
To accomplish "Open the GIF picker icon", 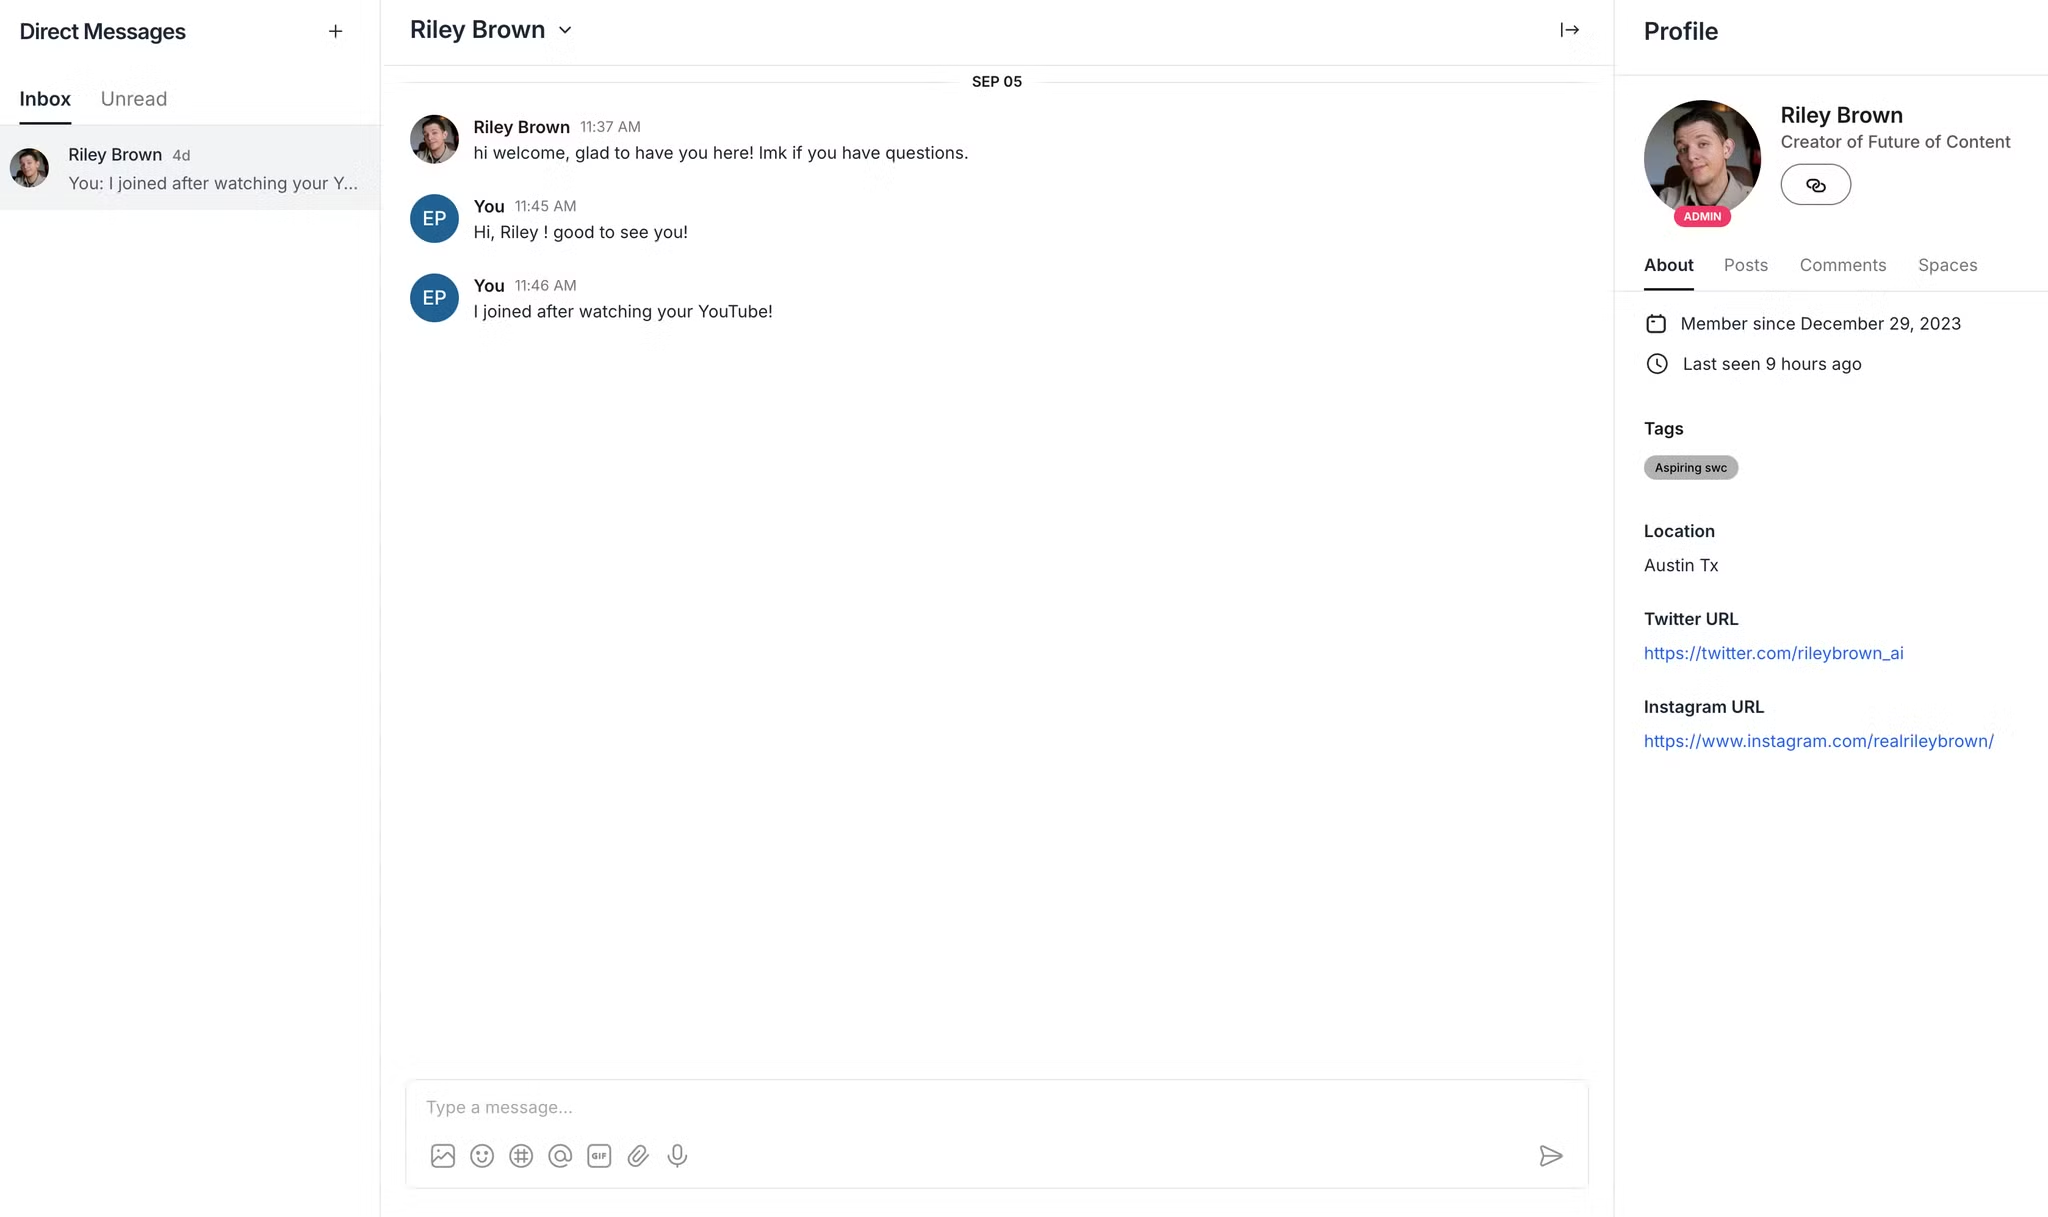I will (599, 1156).
